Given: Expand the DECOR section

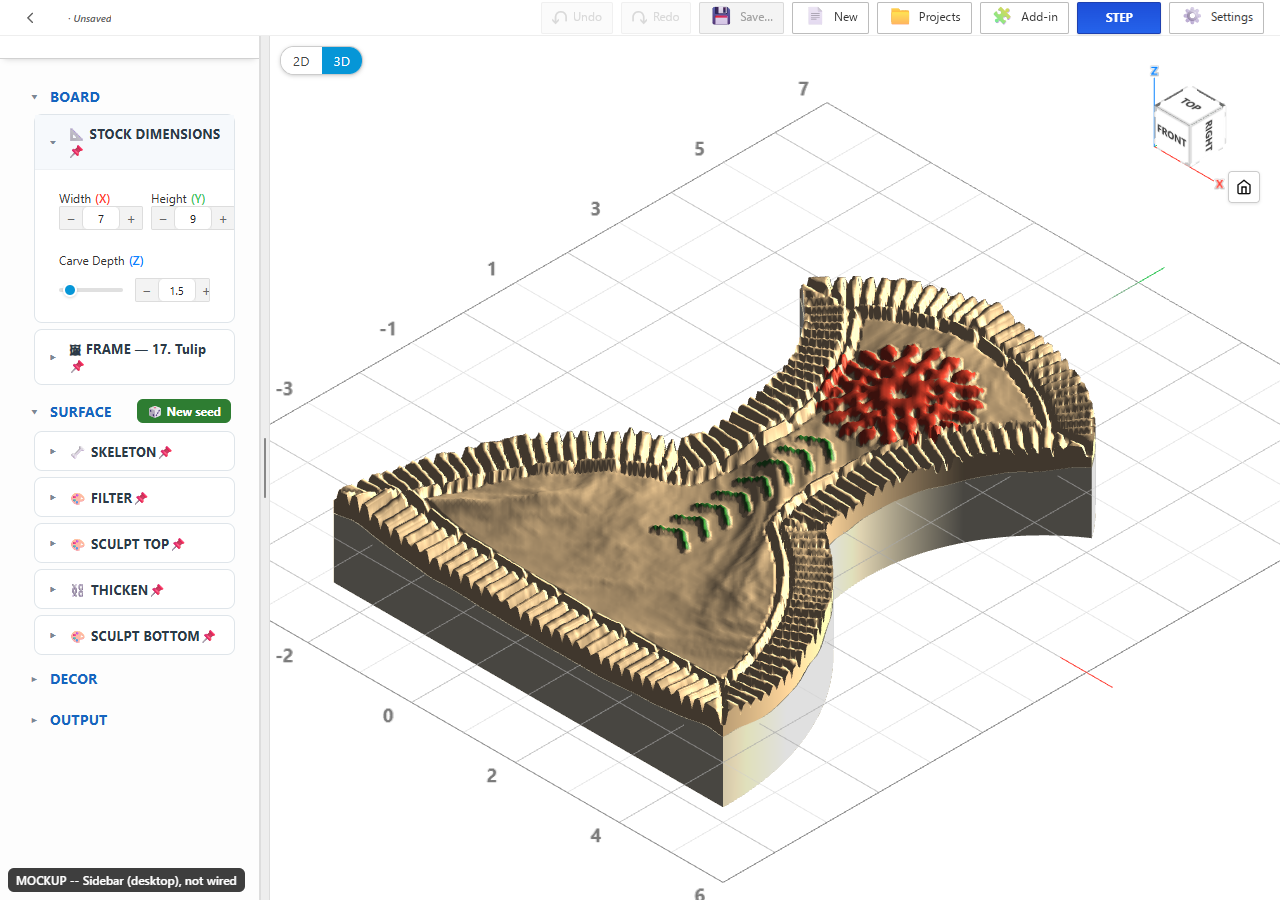Looking at the screenshot, I should 34,679.
